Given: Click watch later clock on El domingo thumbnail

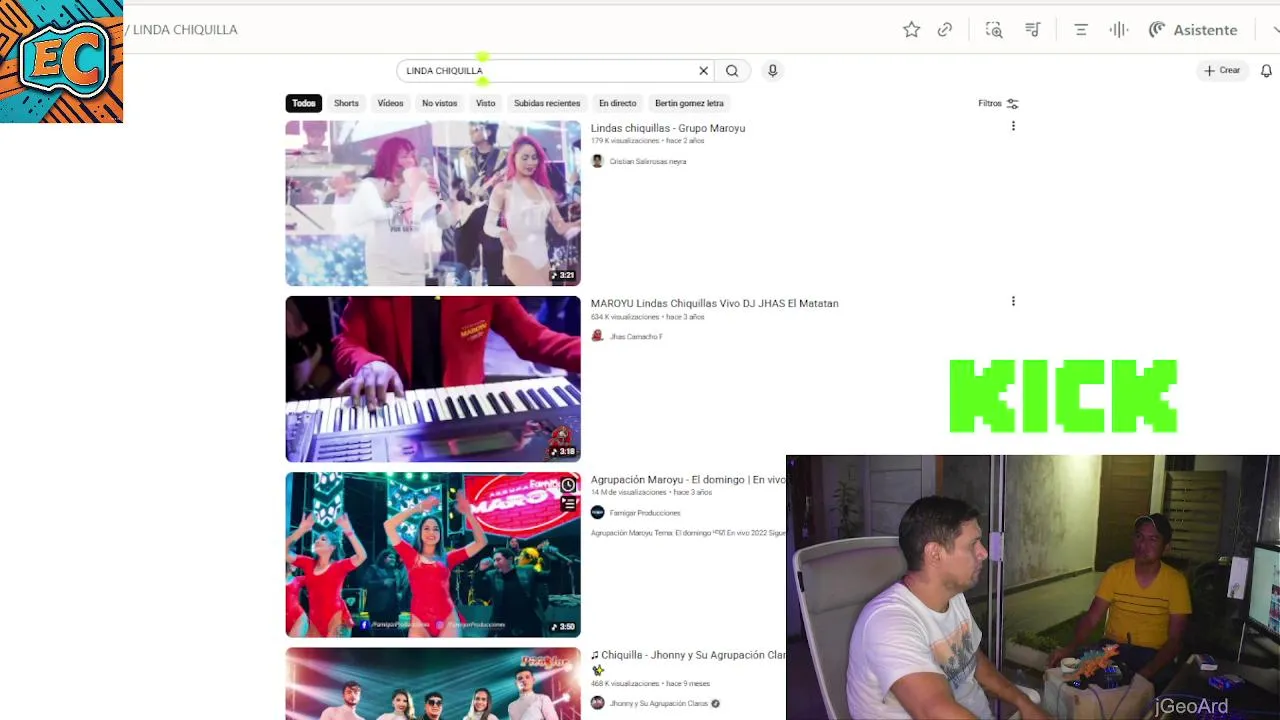Looking at the screenshot, I should click(568, 485).
